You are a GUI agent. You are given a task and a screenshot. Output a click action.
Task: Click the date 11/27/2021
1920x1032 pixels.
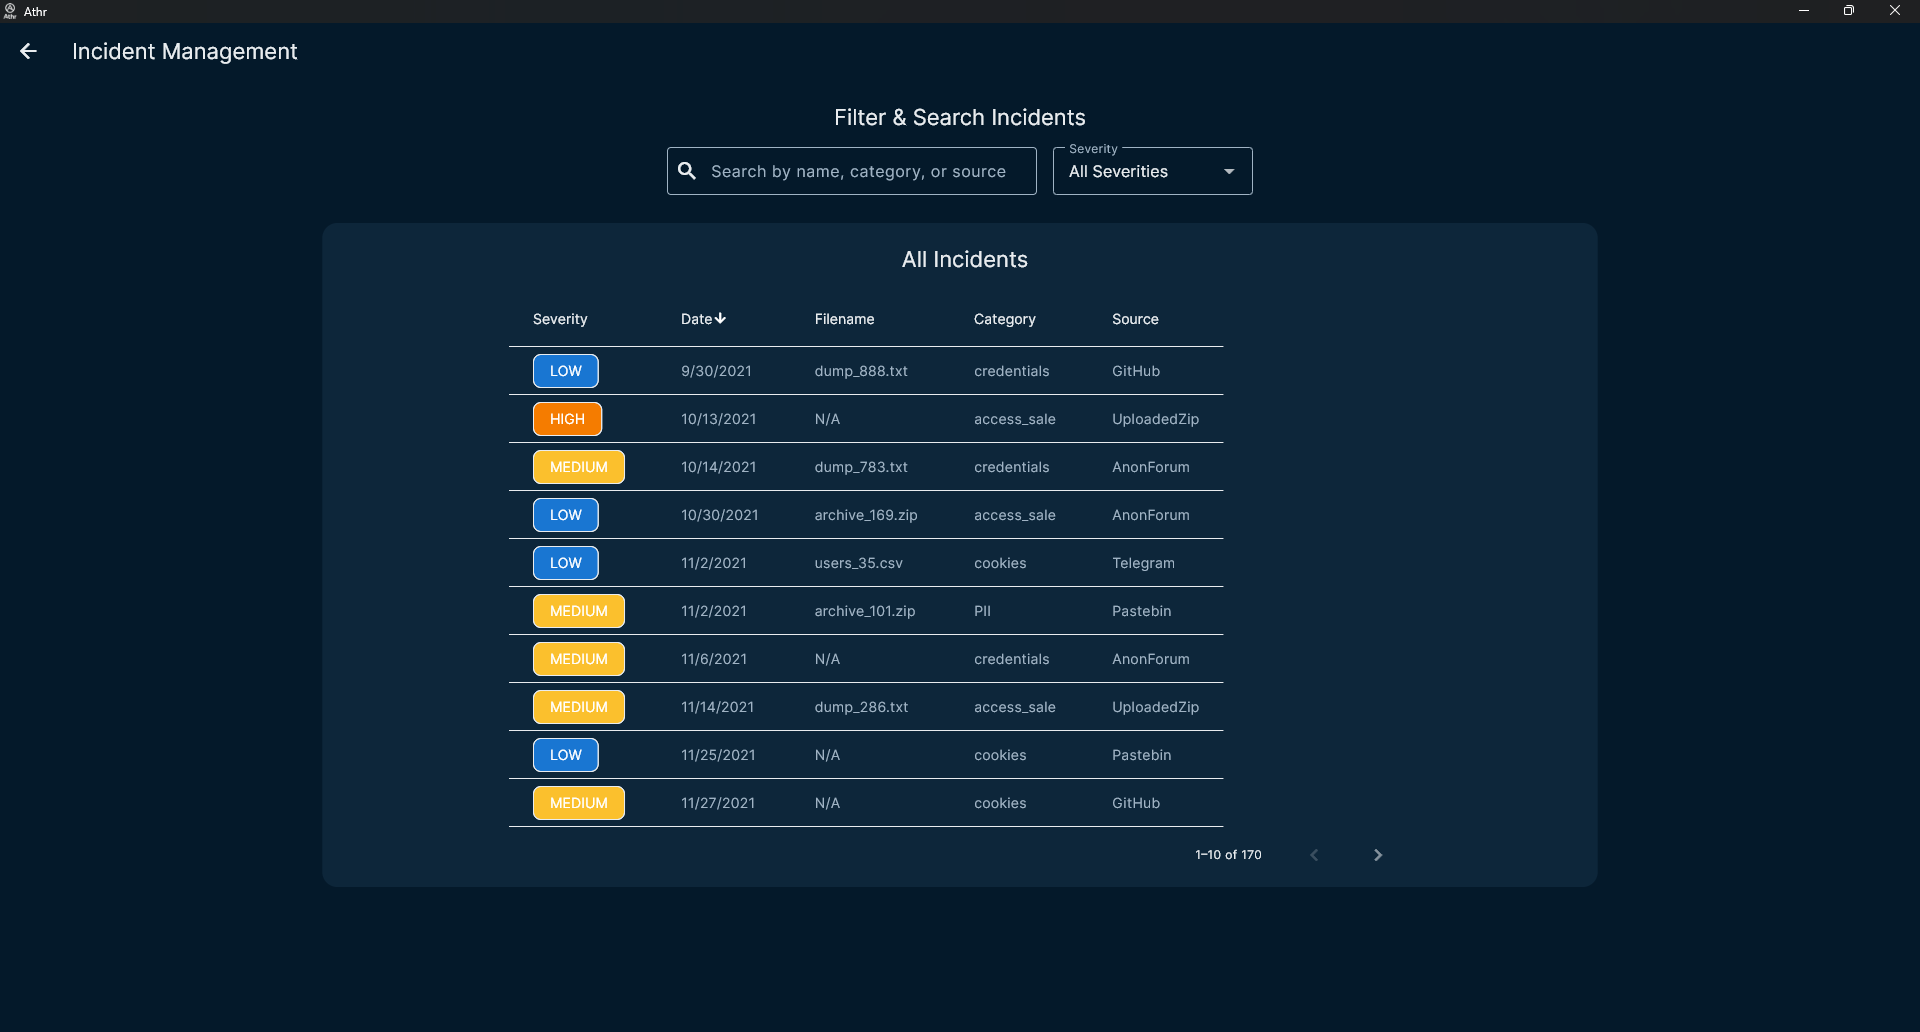(x=718, y=803)
